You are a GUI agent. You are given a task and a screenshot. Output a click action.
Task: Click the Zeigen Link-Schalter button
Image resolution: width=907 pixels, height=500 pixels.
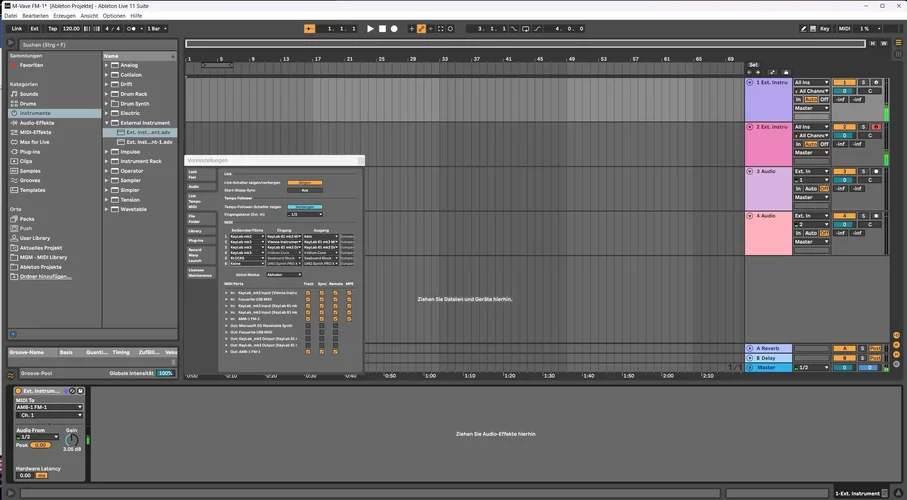point(305,183)
